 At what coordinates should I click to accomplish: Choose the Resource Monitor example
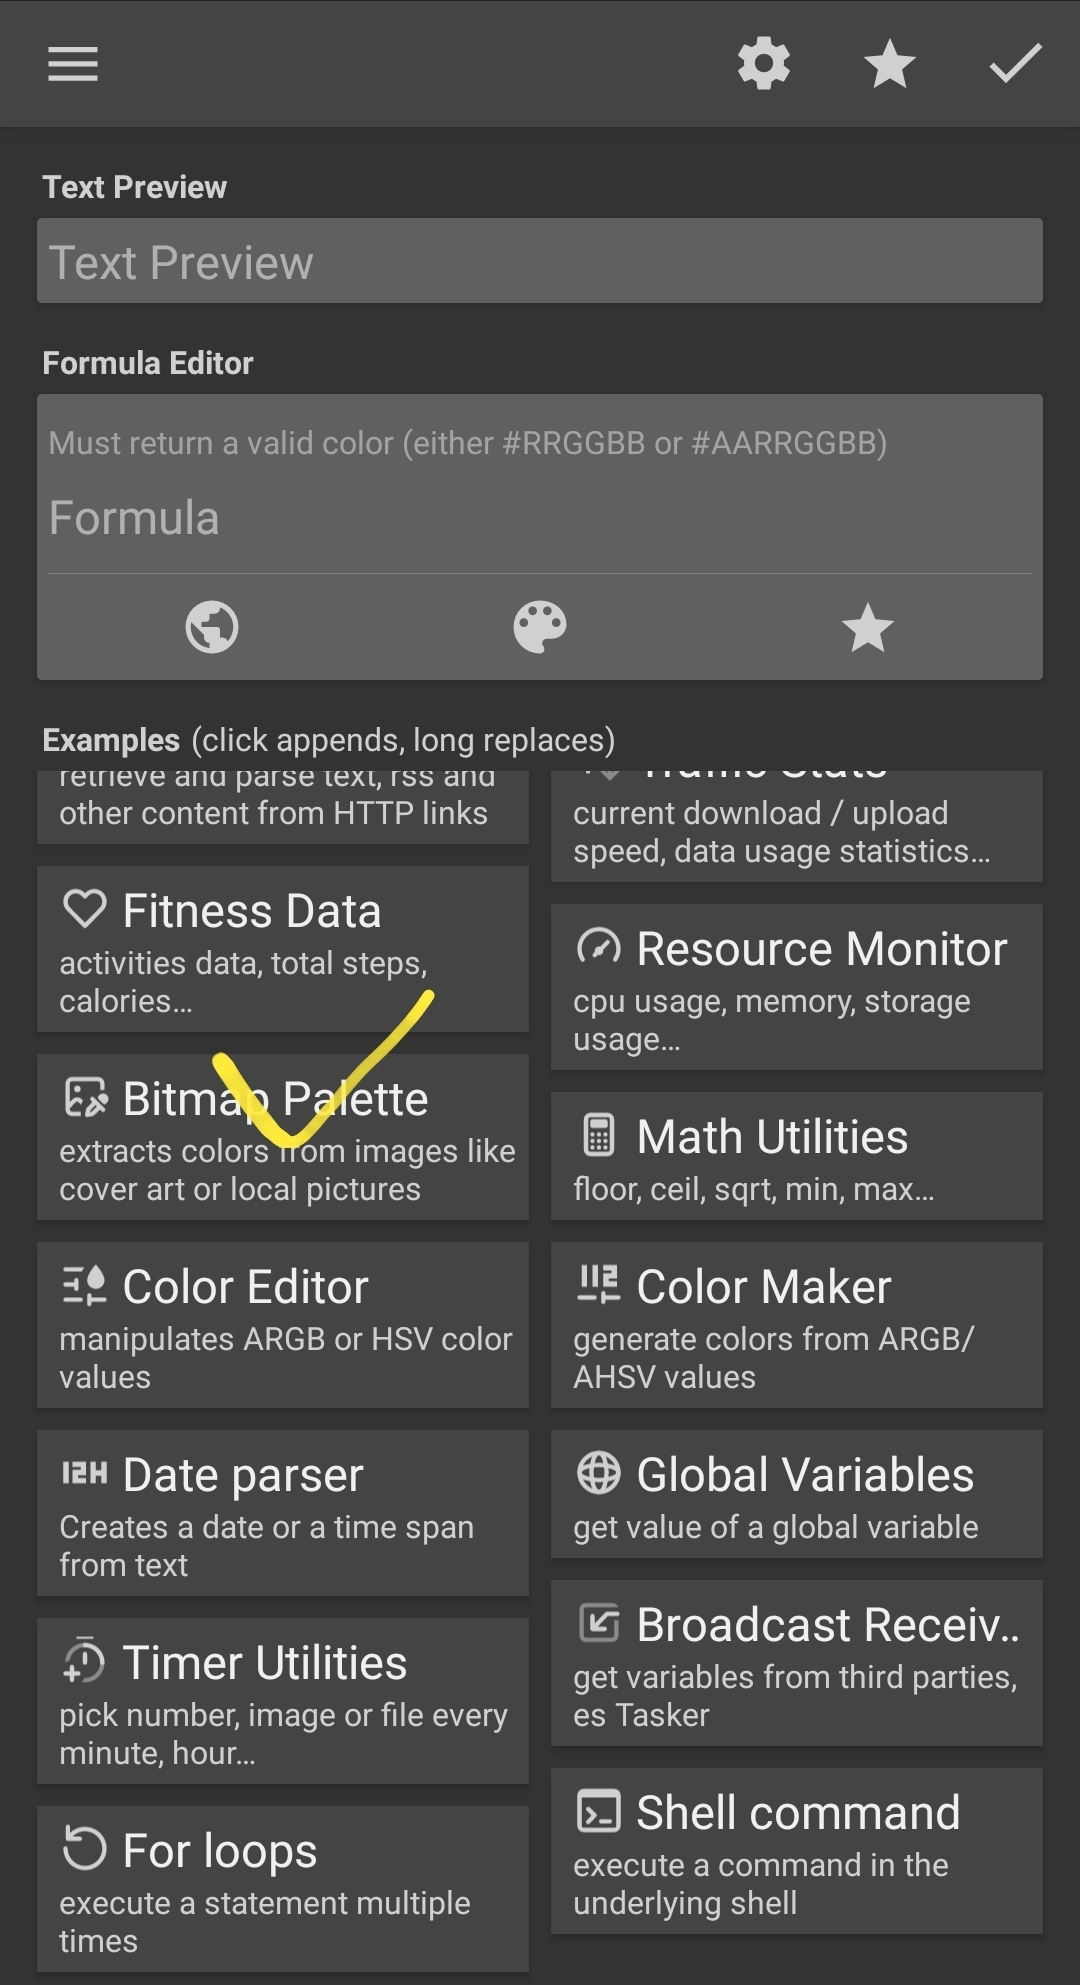[797, 986]
